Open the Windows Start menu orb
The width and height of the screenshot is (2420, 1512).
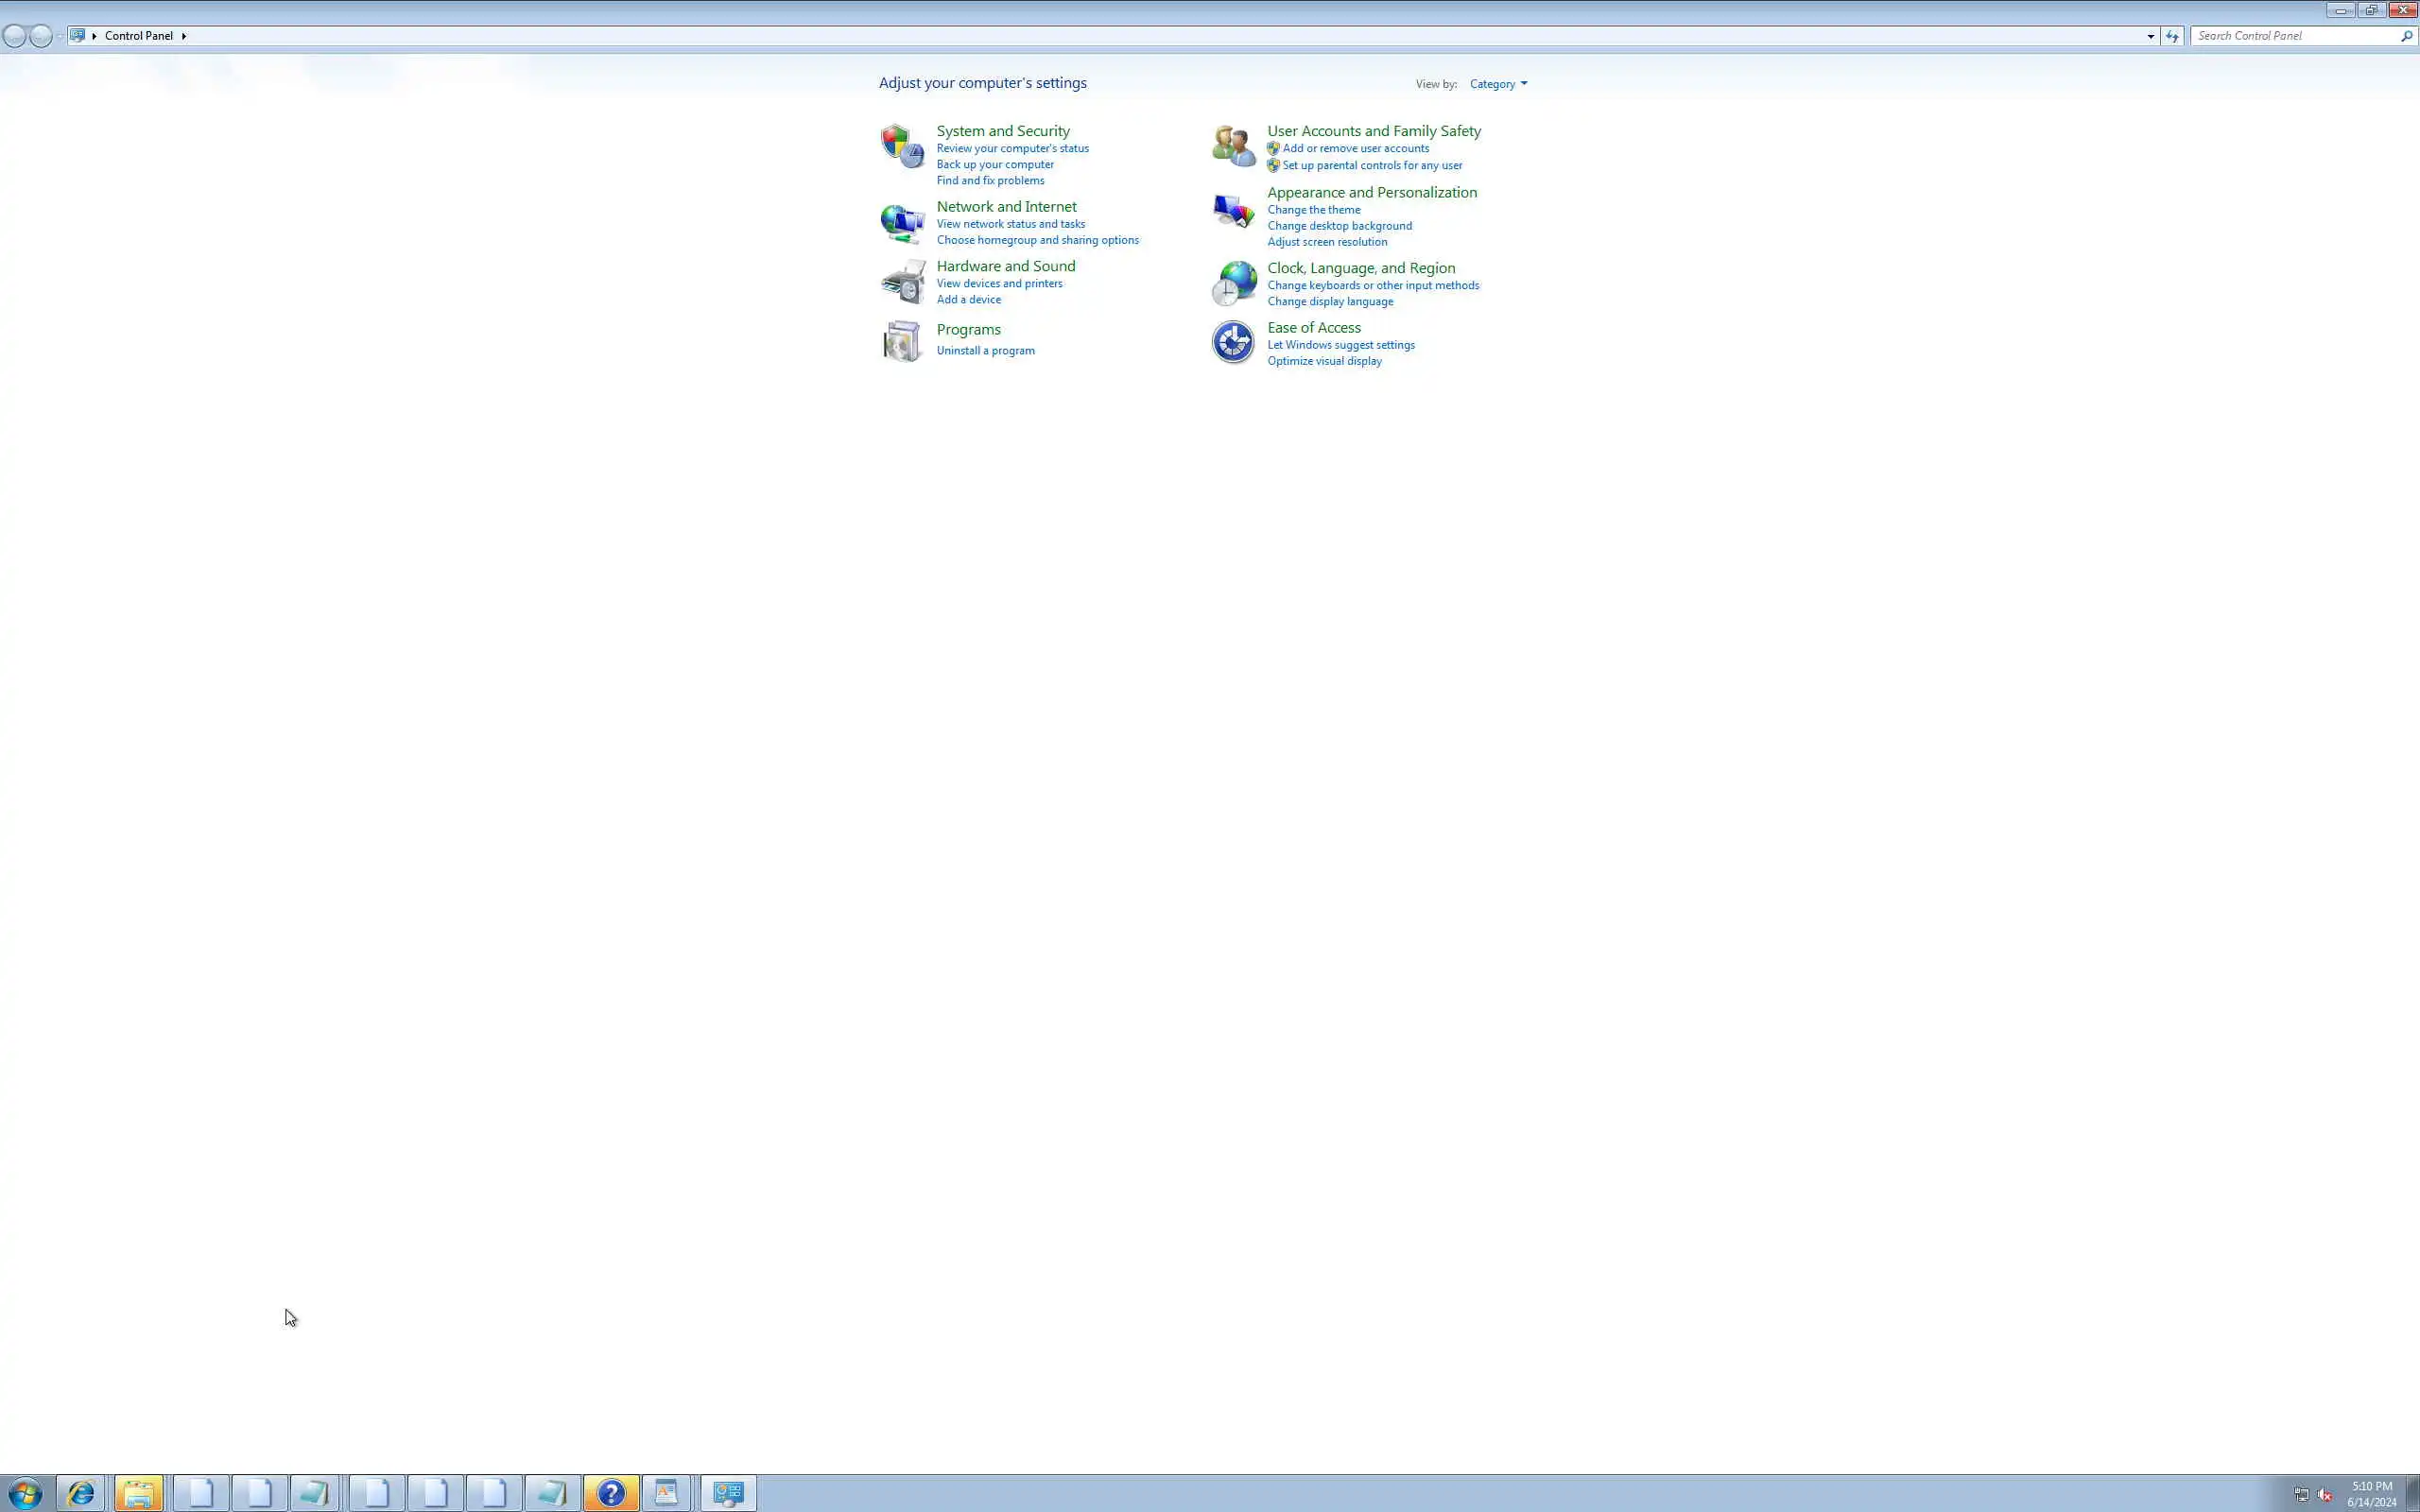tap(25, 1494)
